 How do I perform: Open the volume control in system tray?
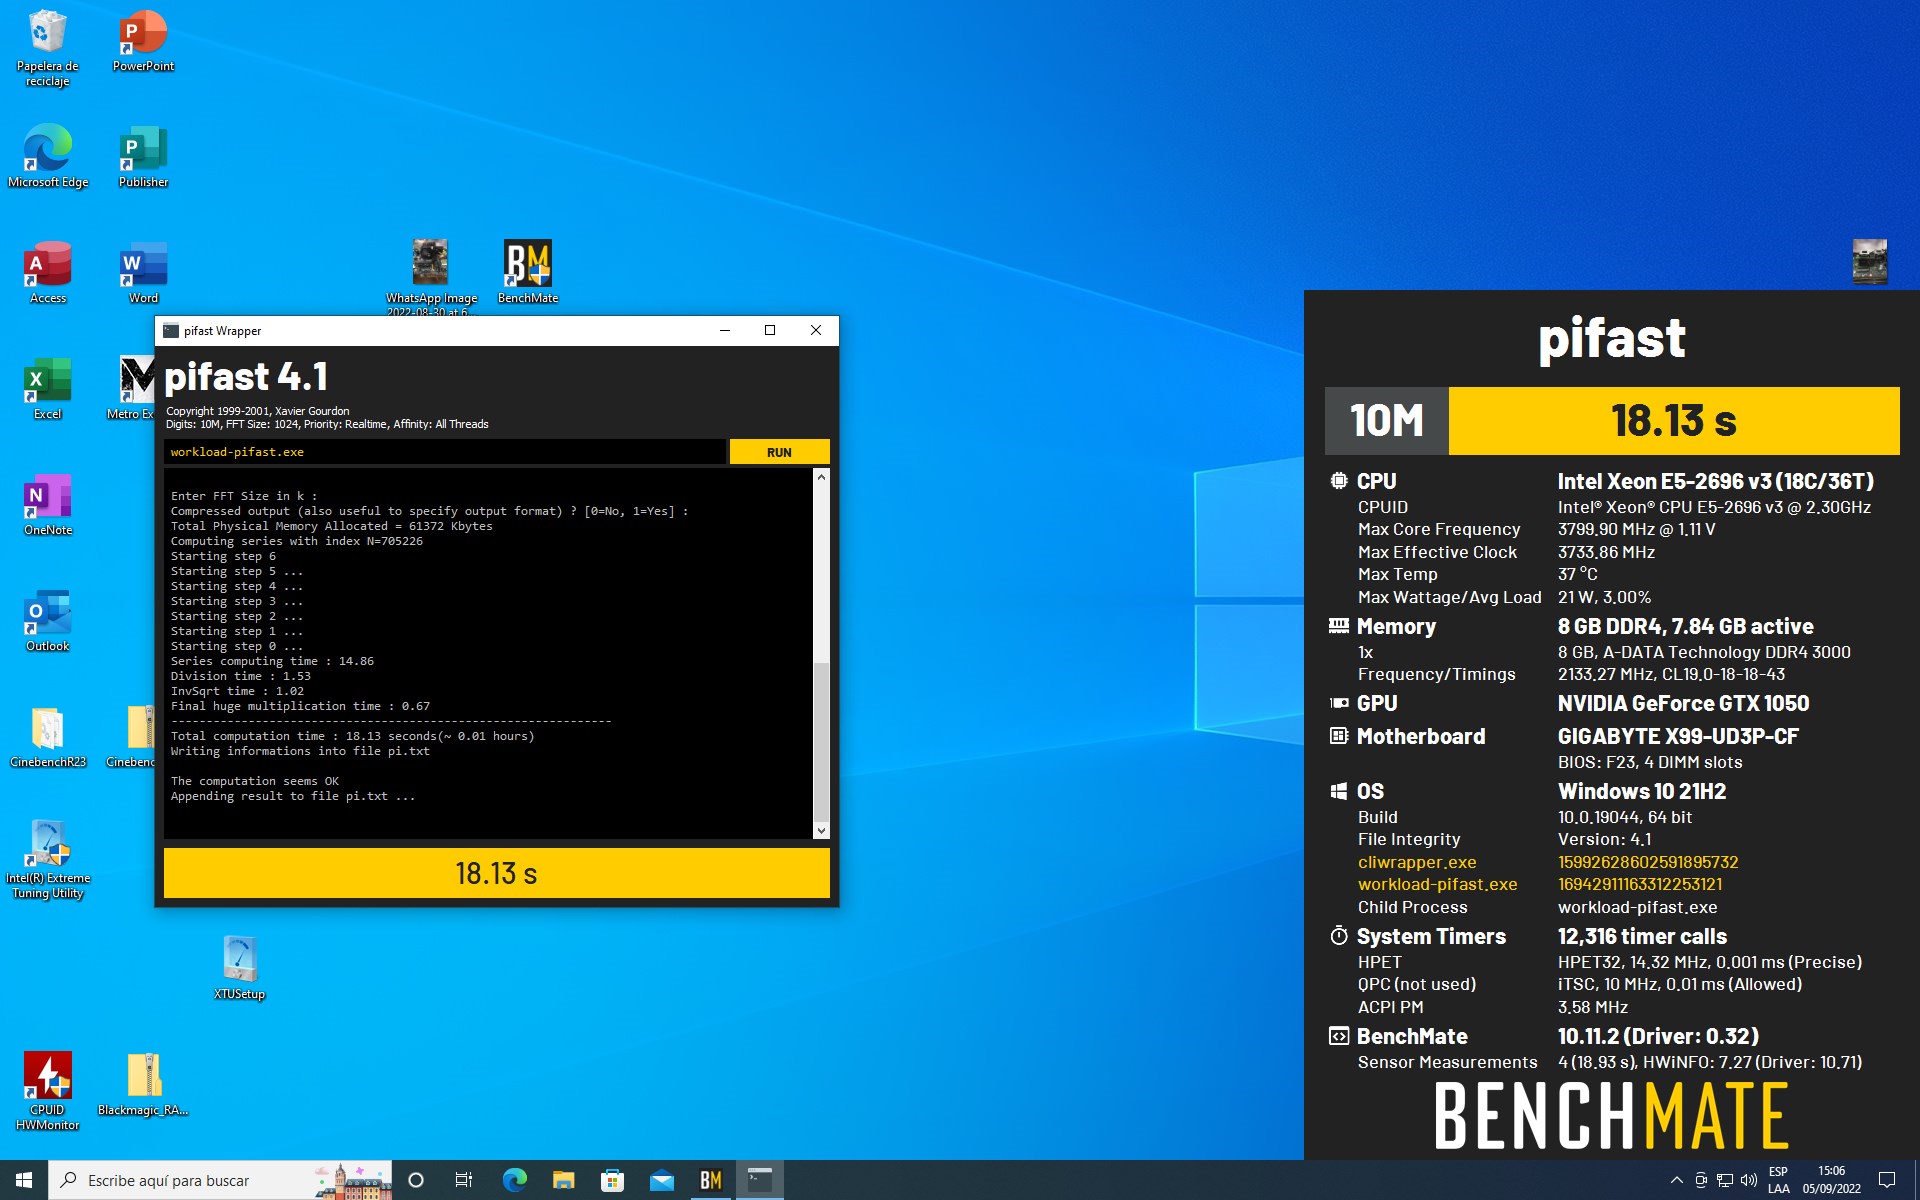coord(1749,1180)
